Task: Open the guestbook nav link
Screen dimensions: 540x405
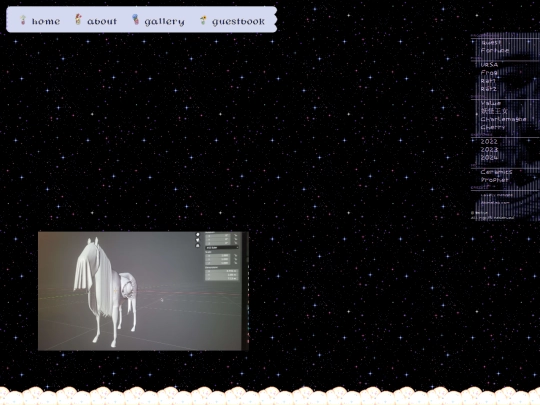Action: click(238, 22)
